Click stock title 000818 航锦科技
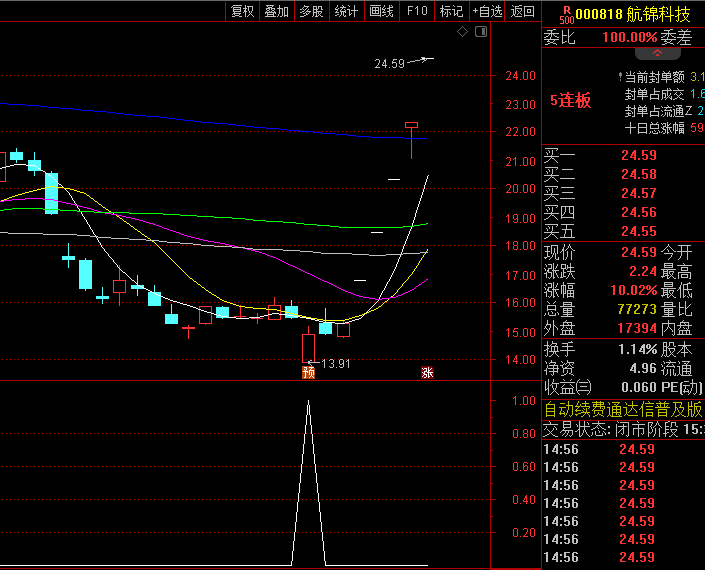Screen dimensions: 705x570 (633, 14)
